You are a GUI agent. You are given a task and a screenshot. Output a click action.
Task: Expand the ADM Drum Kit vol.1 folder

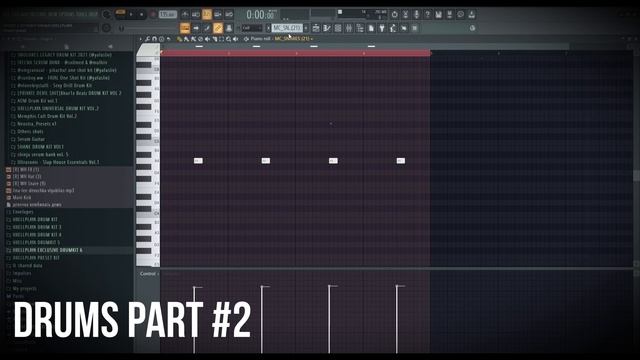click(37, 101)
